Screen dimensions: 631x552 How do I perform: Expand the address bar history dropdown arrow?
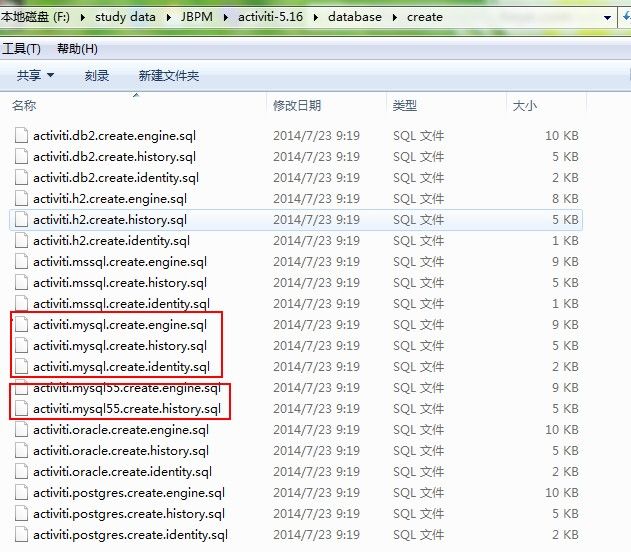tap(607, 18)
